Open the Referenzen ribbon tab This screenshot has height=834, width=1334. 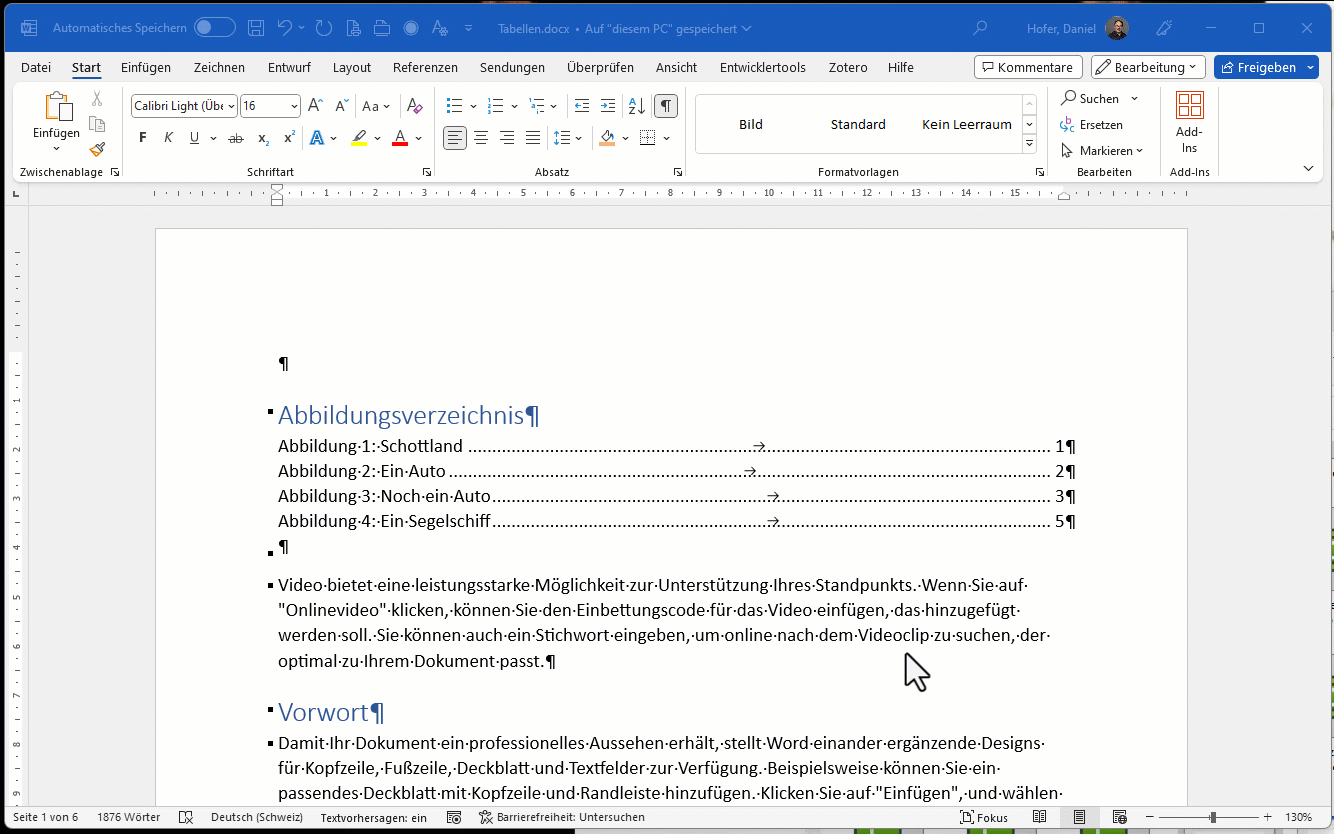(x=425, y=67)
